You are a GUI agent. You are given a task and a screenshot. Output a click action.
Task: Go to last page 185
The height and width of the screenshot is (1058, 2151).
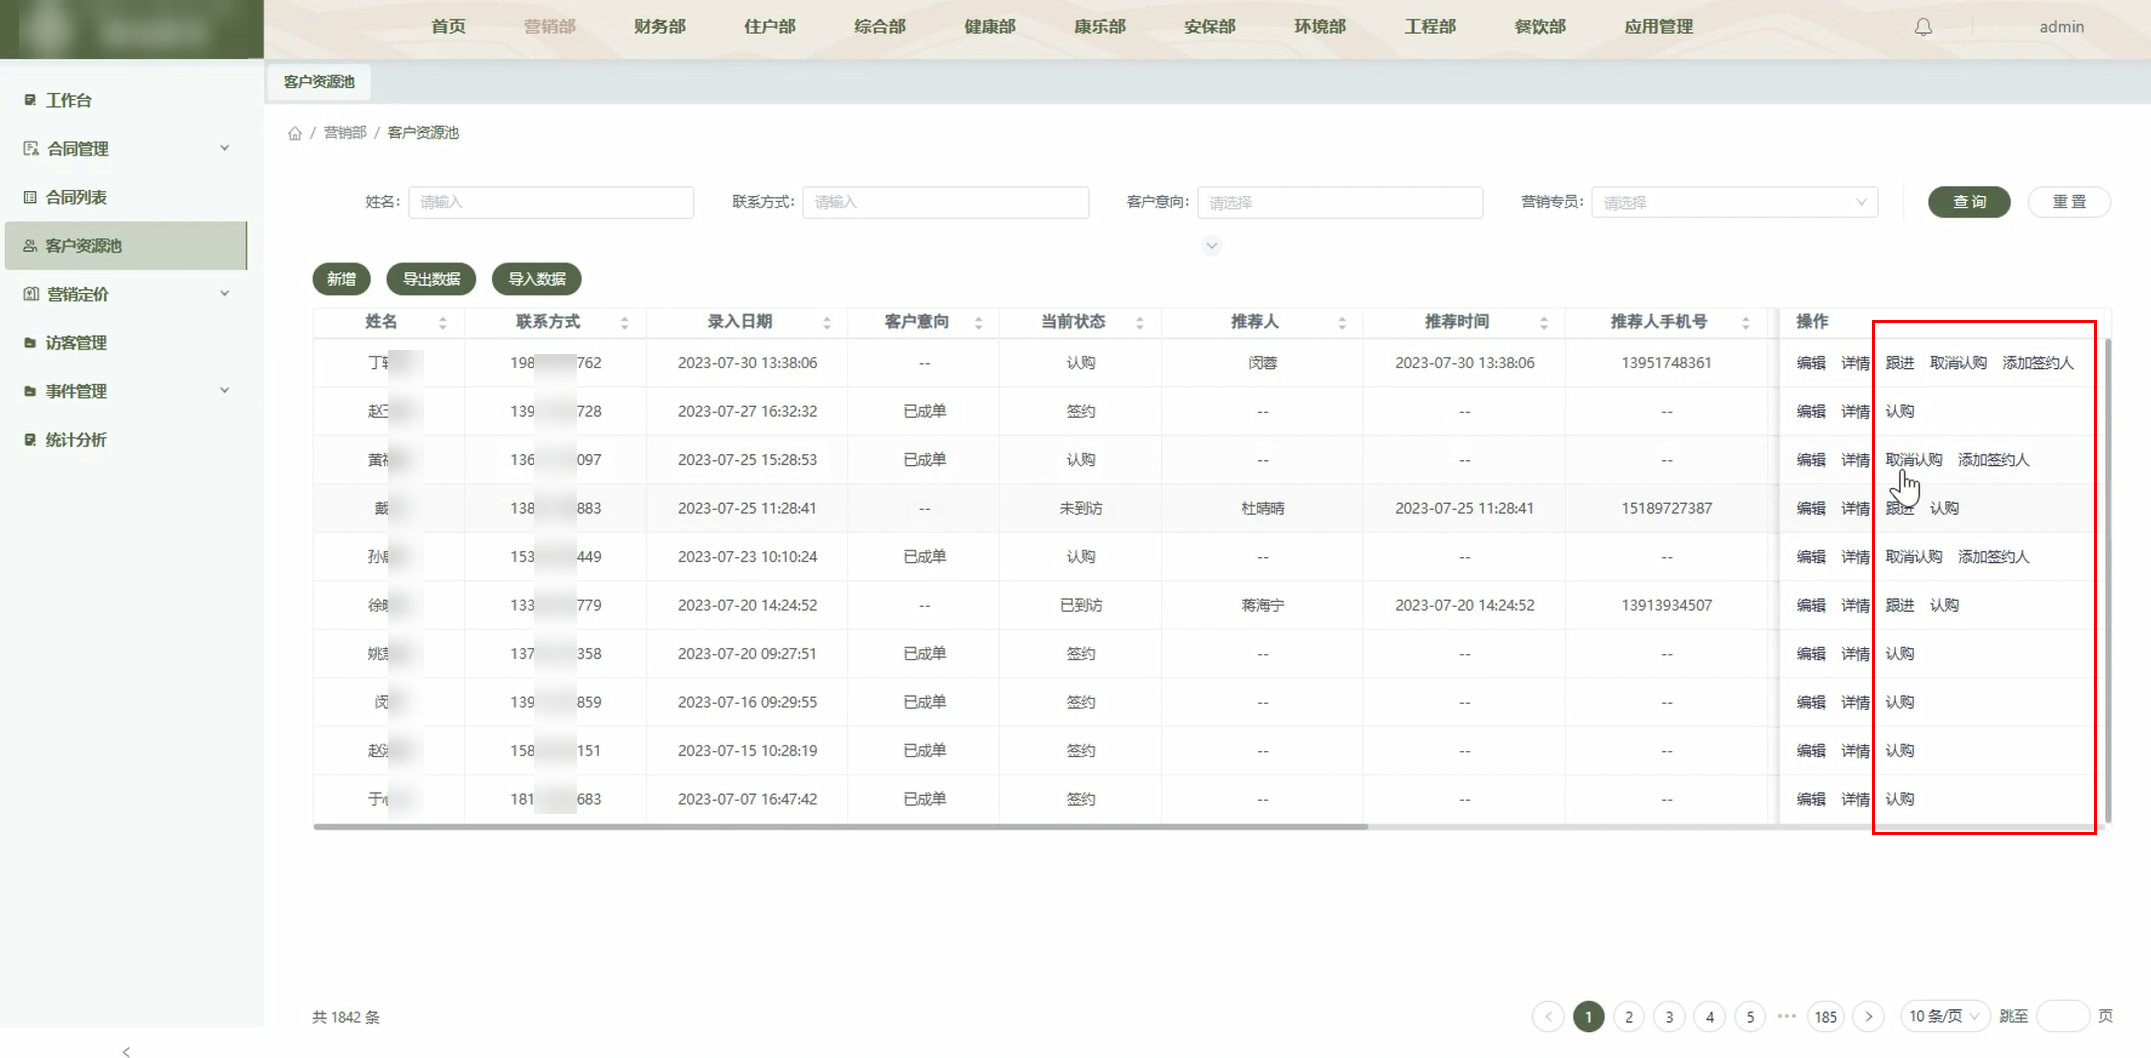[1826, 1017]
